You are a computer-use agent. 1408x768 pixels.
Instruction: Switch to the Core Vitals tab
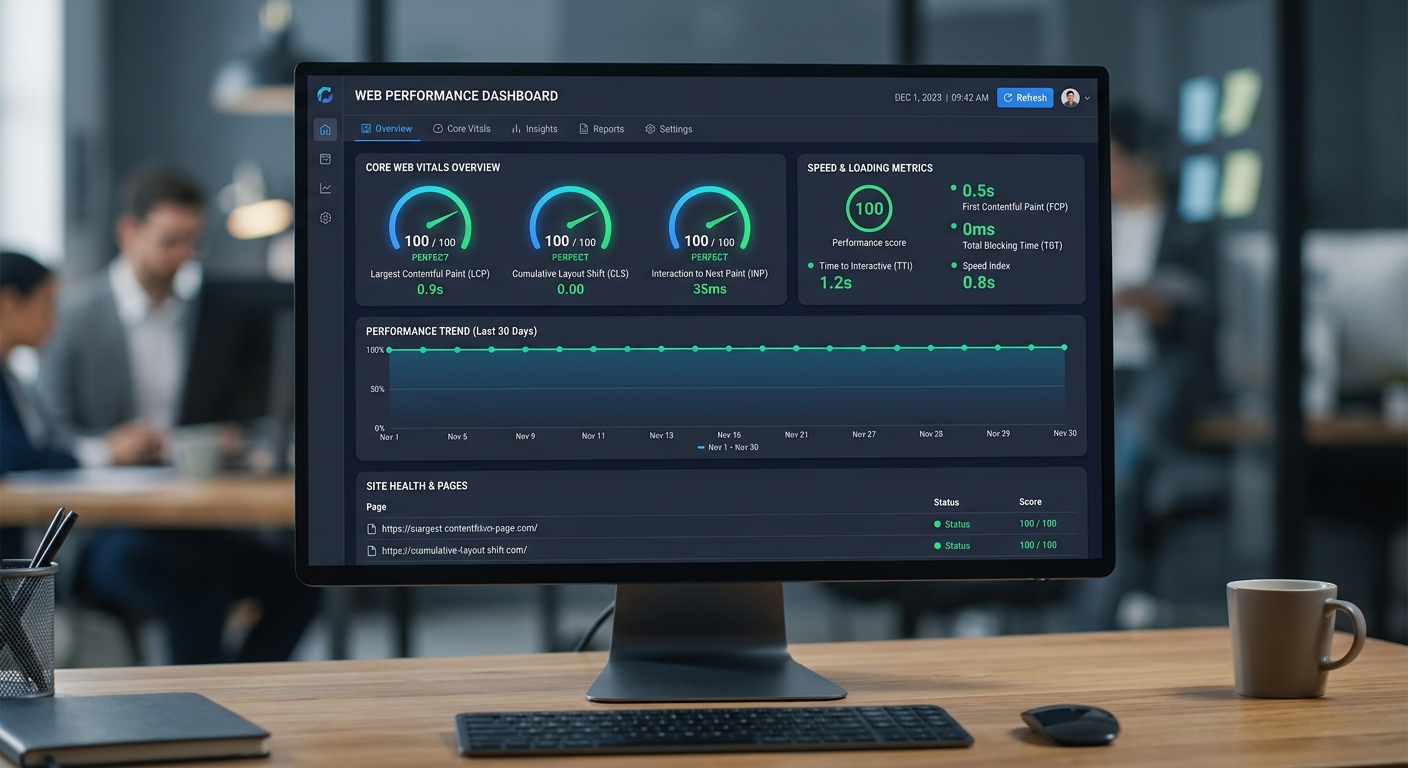click(x=462, y=129)
